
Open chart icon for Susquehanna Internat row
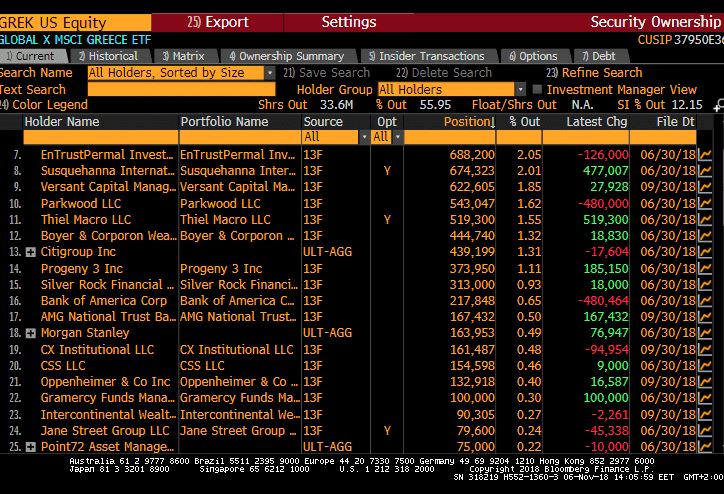pyautogui.click(x=705, y=171)
